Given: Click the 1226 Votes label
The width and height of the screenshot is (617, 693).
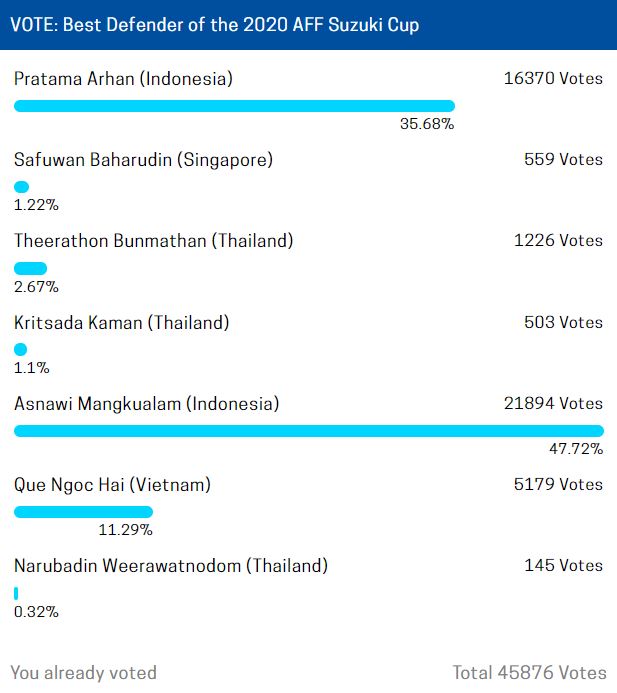Looking at the screenshot, I should 558,240.
